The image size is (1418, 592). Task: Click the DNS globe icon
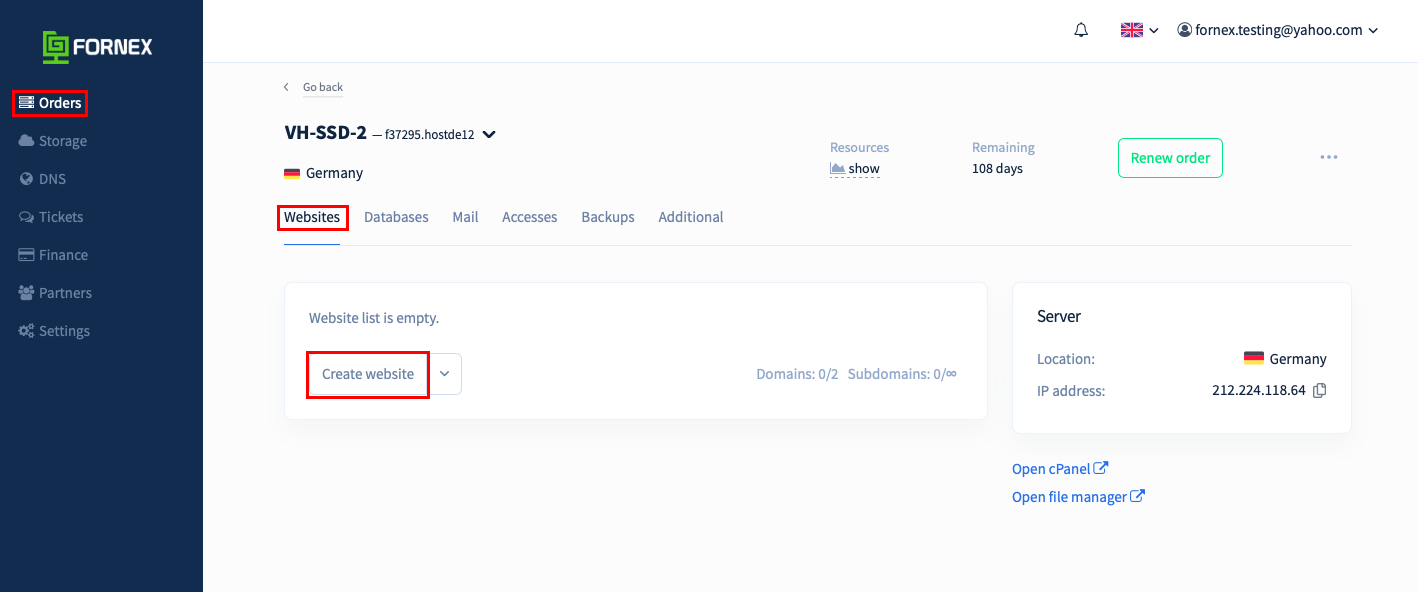point(27,179)
